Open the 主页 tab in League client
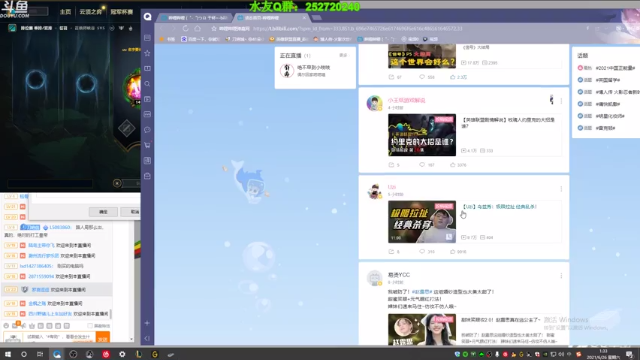The height and width of the screenshot is (360, 640). coord(65,12)
